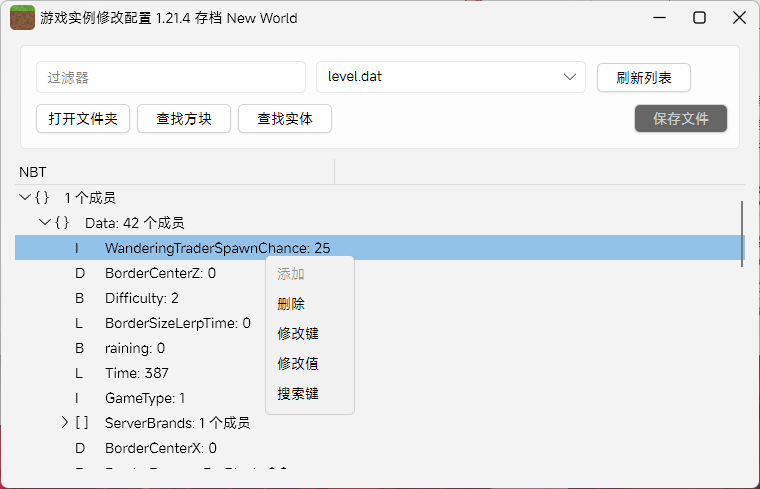Open the level.dat file dropdown
This screenshot has height=489, width=760.
click(x=450, y=77)
